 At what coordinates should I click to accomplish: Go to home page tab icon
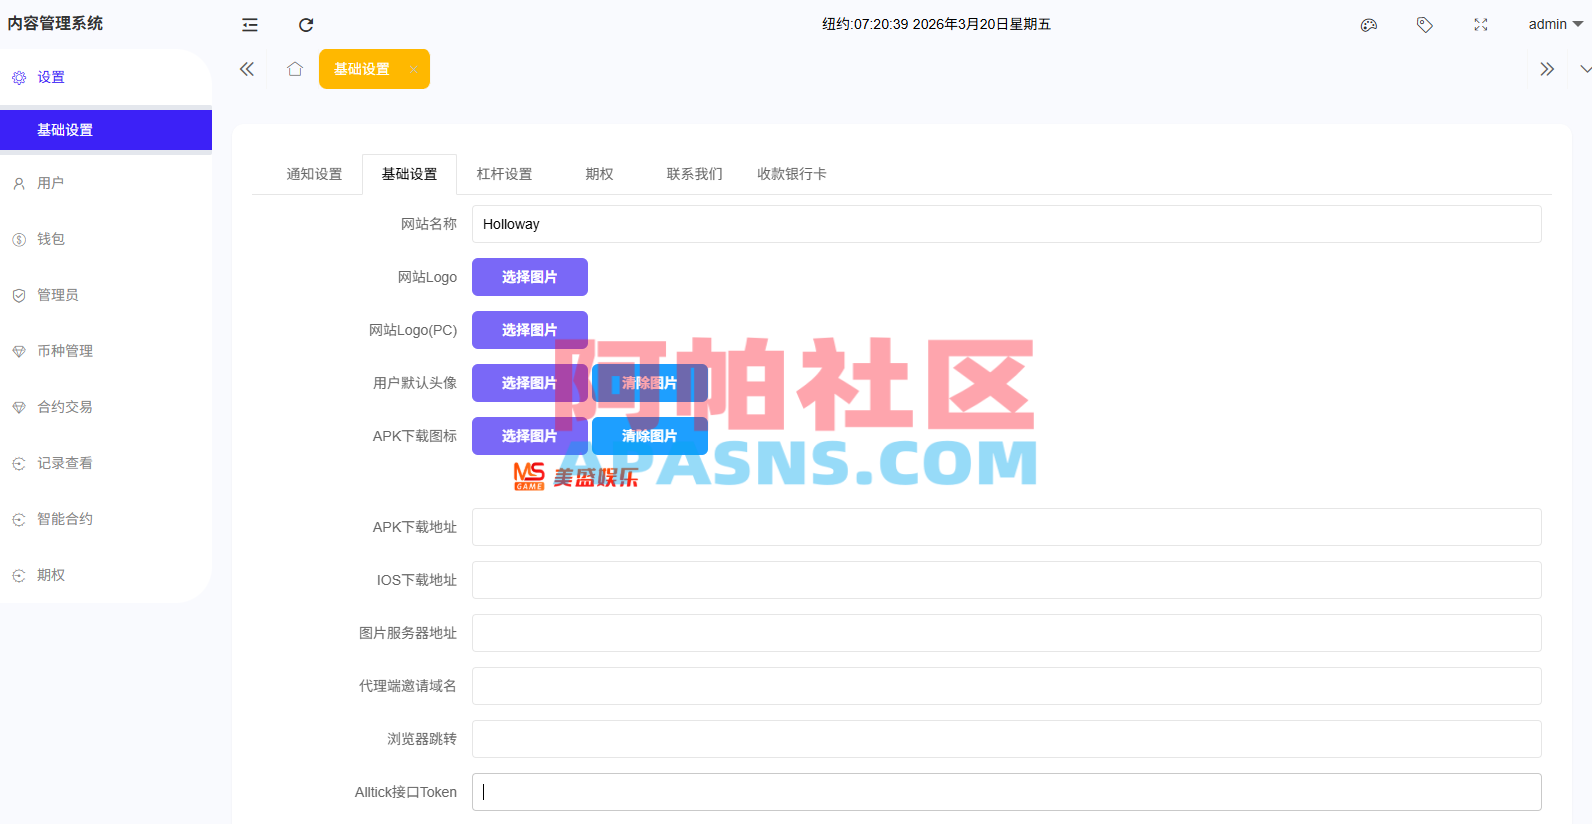click(x=295, y=69)
